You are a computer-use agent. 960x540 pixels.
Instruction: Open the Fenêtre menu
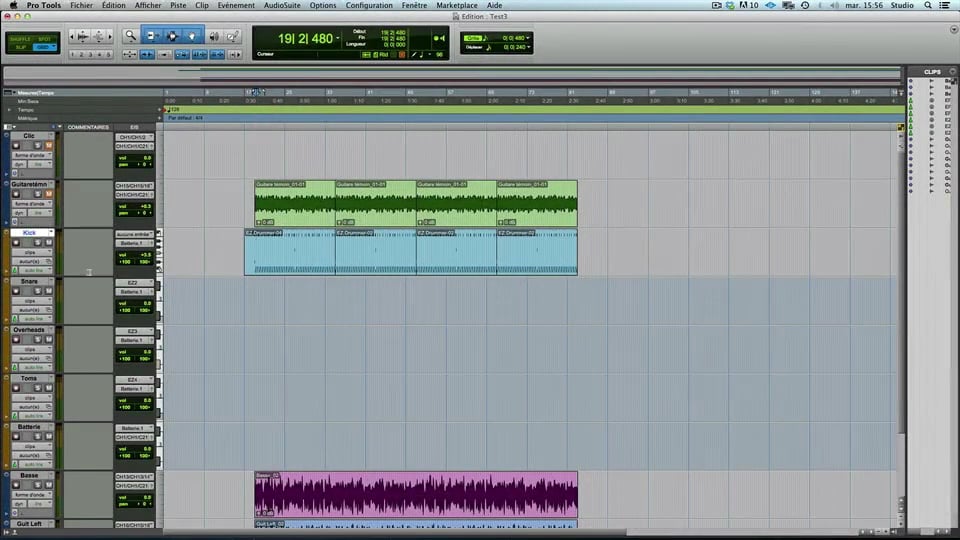point(414,5)
